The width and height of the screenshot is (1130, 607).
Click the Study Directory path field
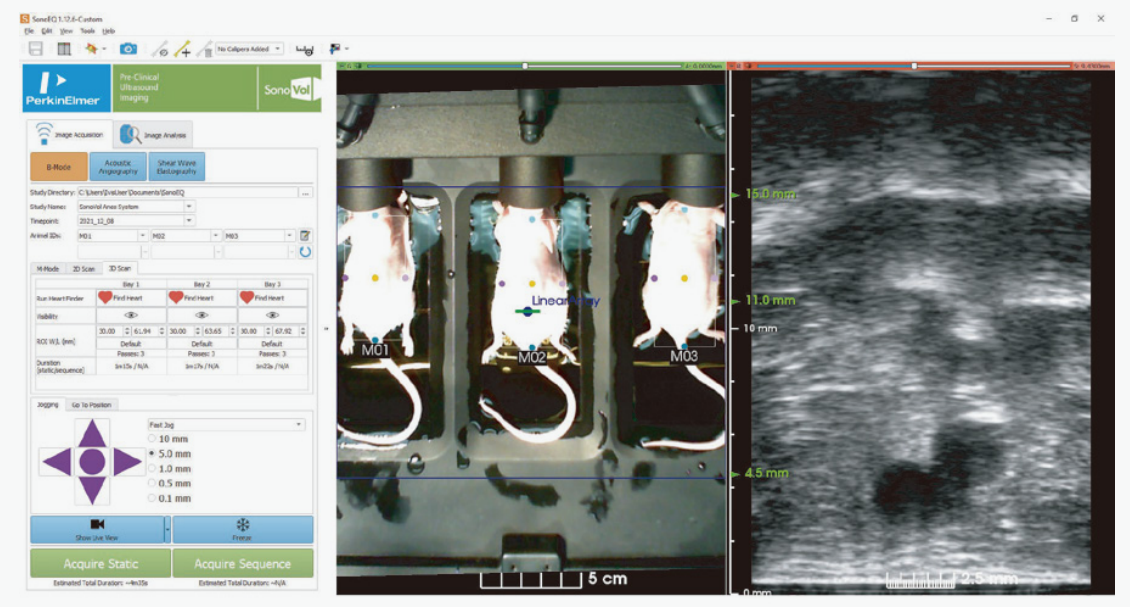[x=187, y=192]
